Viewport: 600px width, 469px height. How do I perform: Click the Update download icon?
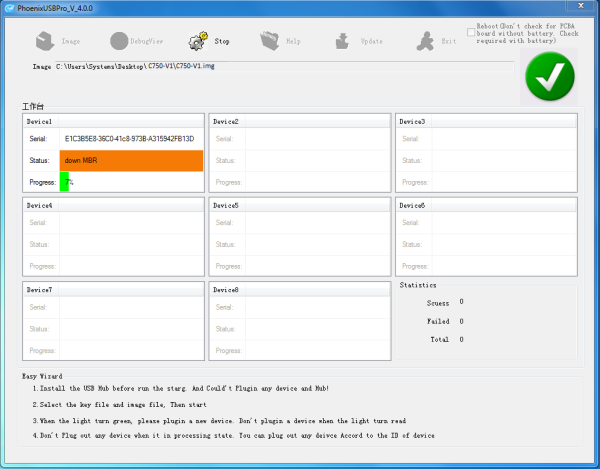[x=342, y=41]
